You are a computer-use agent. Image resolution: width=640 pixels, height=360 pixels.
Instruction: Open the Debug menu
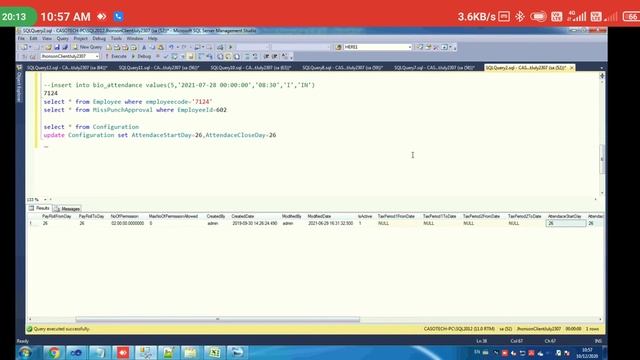point(99,38)
